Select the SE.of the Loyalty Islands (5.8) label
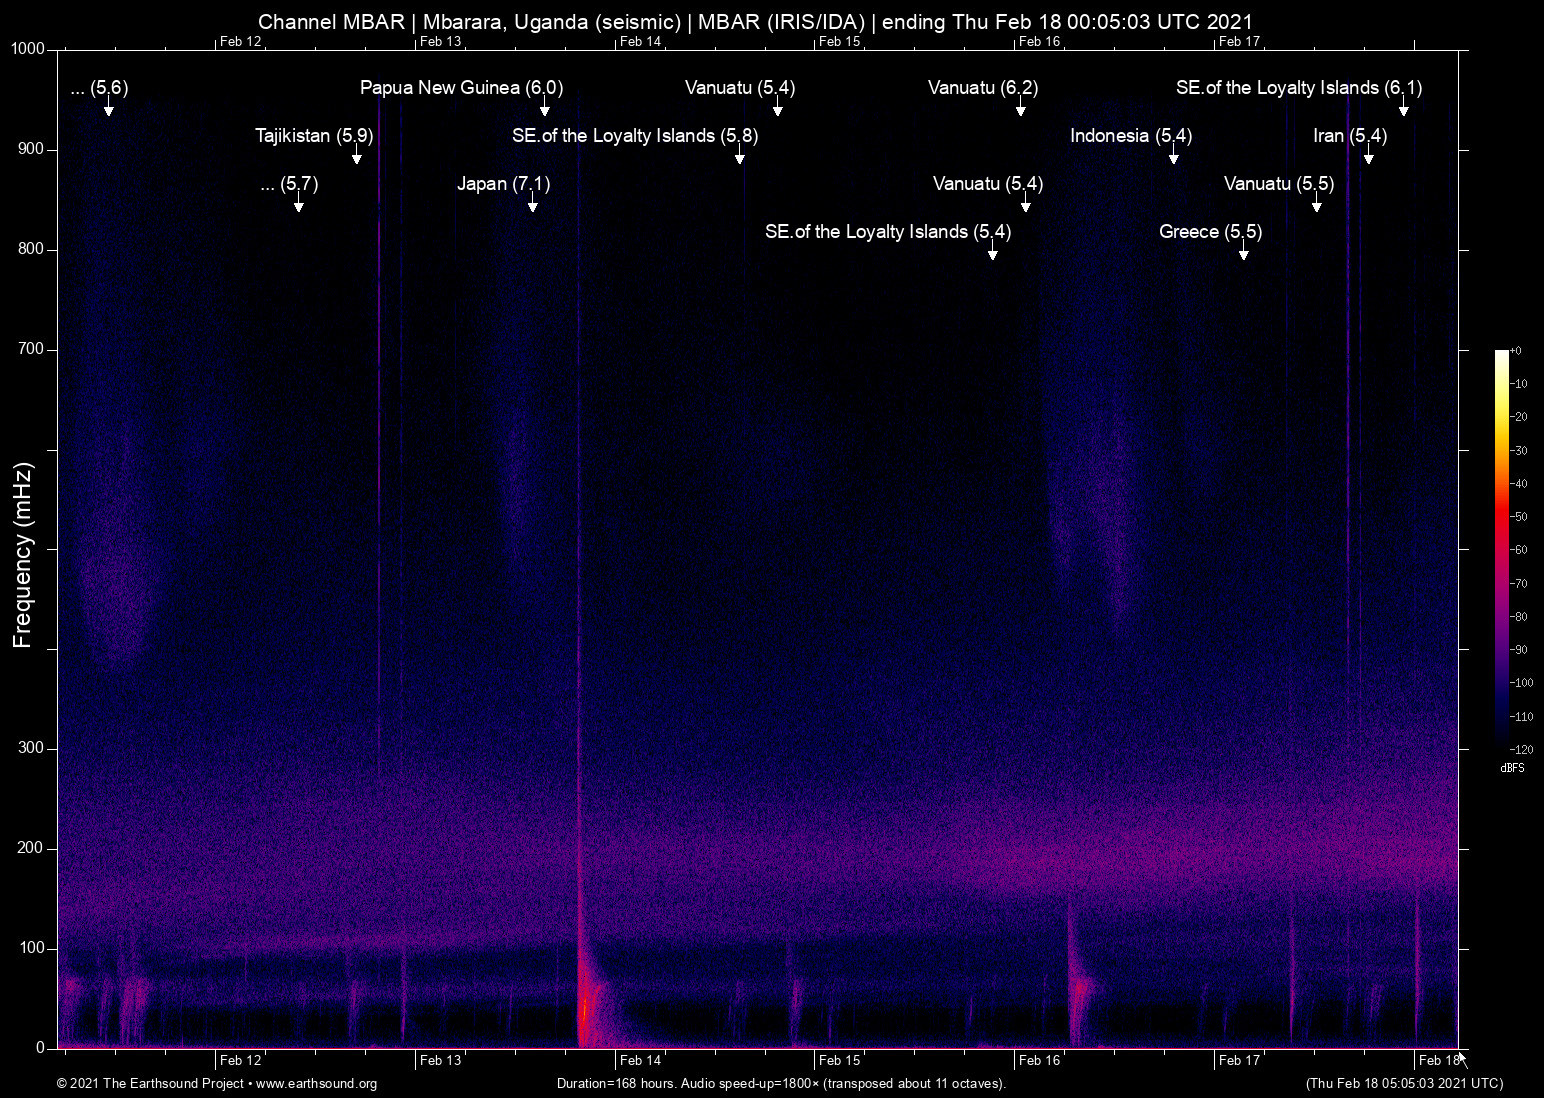 pos(635,136)
